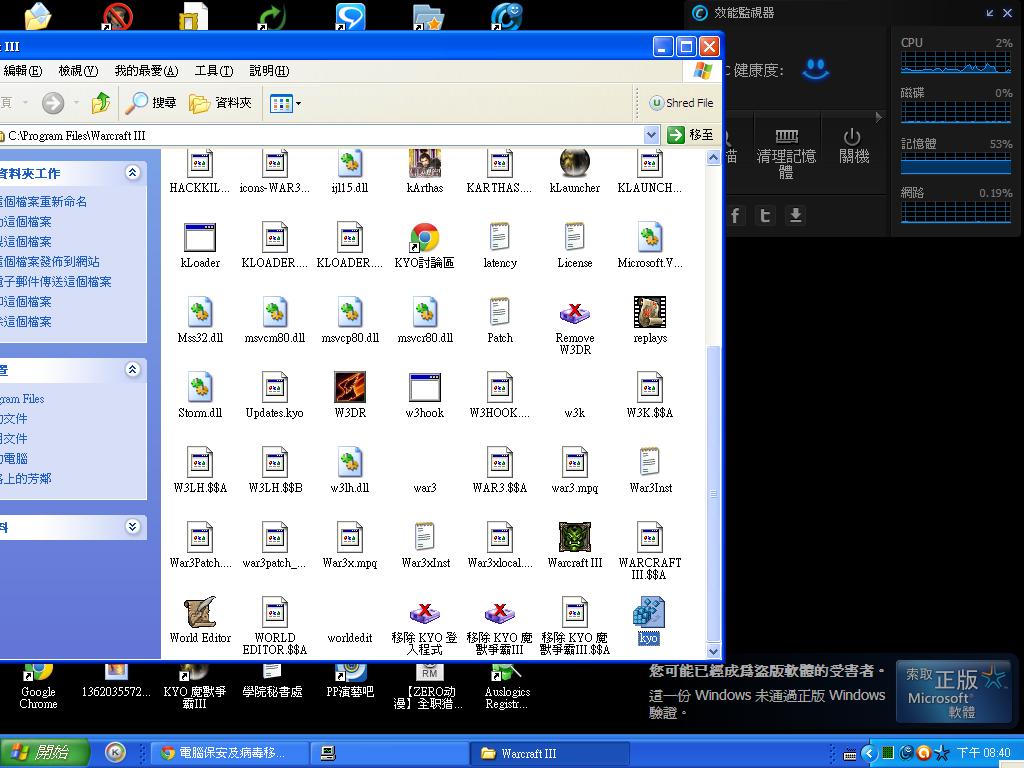The width and height of the screenshot is (1024, 768).
Task: Select the Updates.kyo file
Action: [x=275, y=388]
